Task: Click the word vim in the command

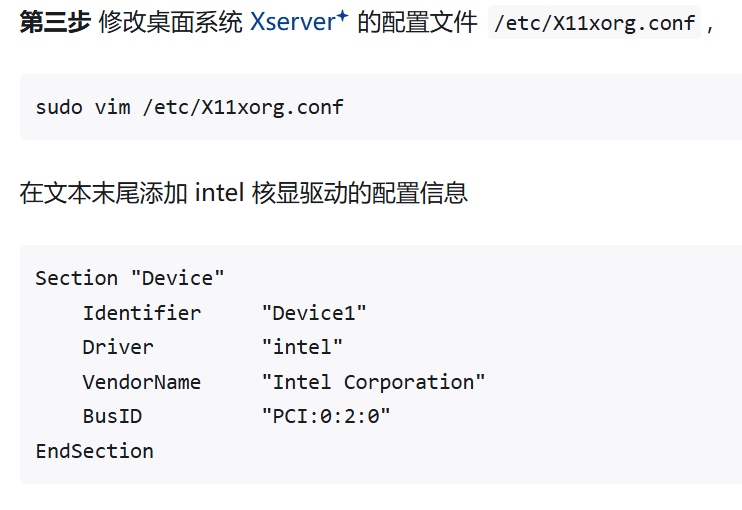Action: [112, 107]
